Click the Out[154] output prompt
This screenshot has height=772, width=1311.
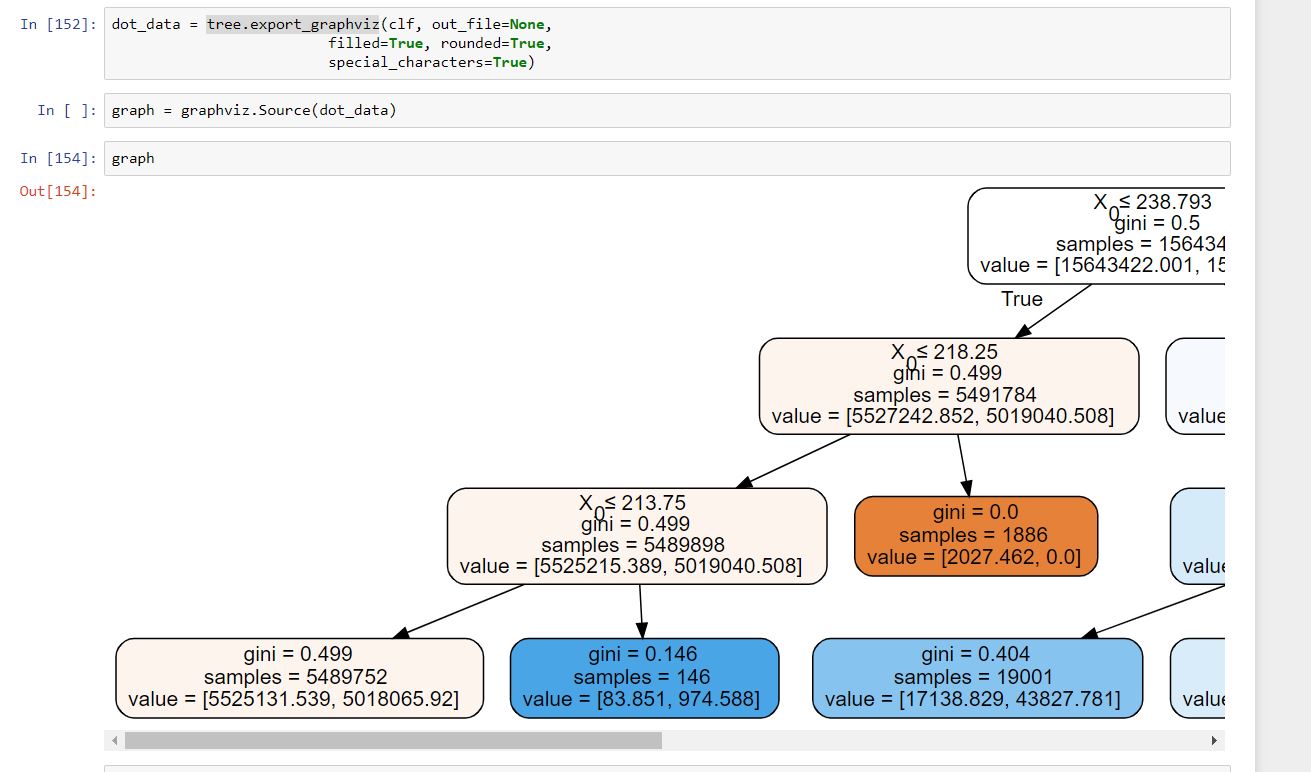pos(59,191)
